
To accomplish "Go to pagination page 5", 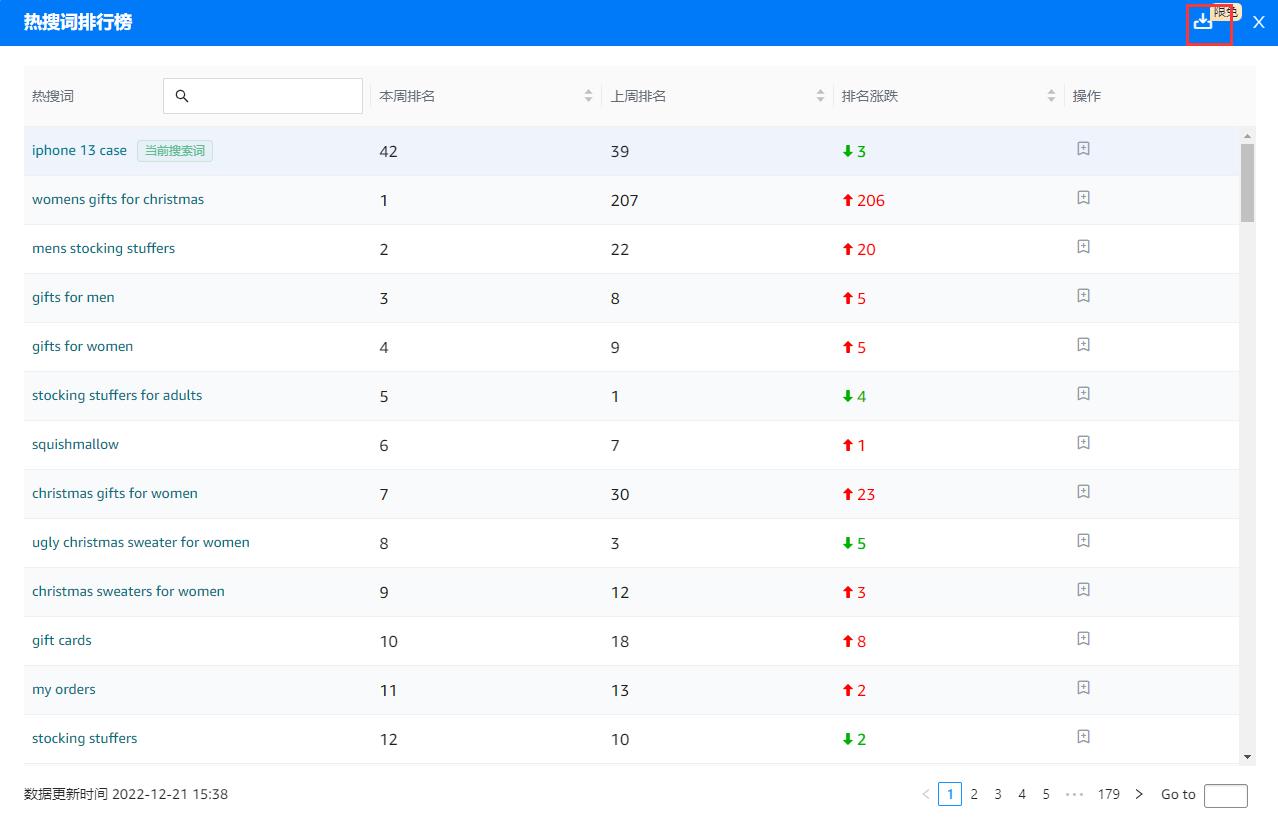I will point(1046,794).
